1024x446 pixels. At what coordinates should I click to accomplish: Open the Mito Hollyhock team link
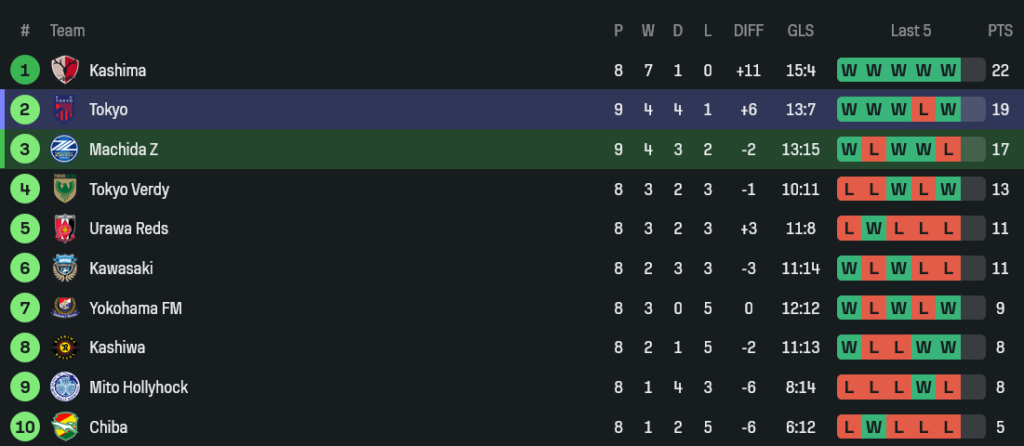tap(138, 387)
